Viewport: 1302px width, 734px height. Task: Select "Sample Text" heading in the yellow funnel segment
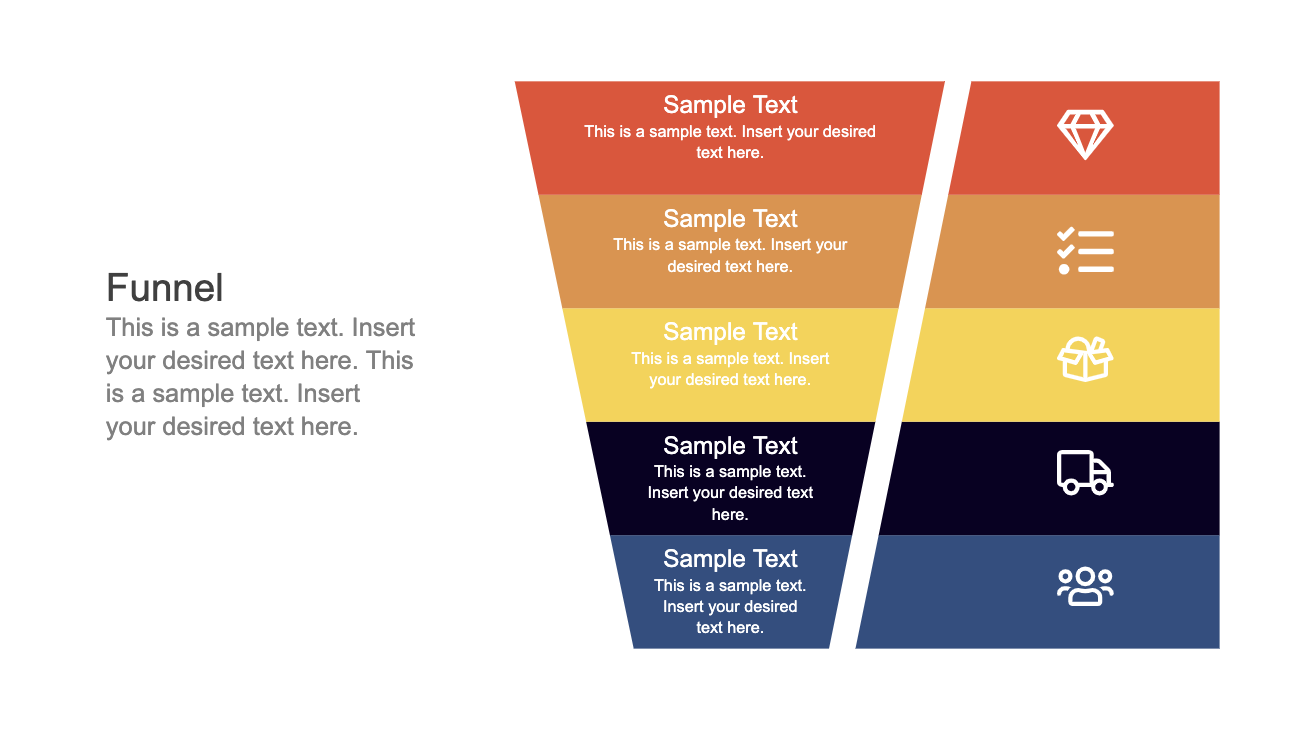click(x=730, y=332)
